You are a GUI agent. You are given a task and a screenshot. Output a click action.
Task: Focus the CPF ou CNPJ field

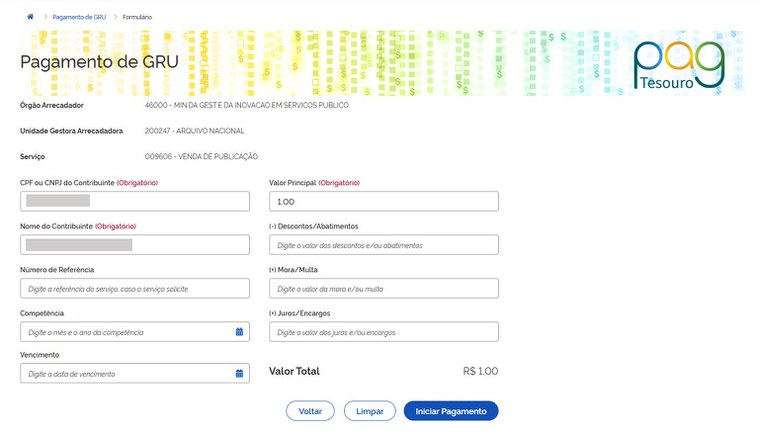pyautogui.click(x=134, y=201)
